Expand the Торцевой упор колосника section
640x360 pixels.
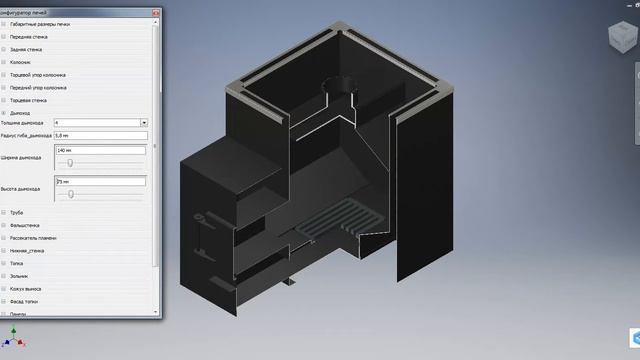[4, 75]
